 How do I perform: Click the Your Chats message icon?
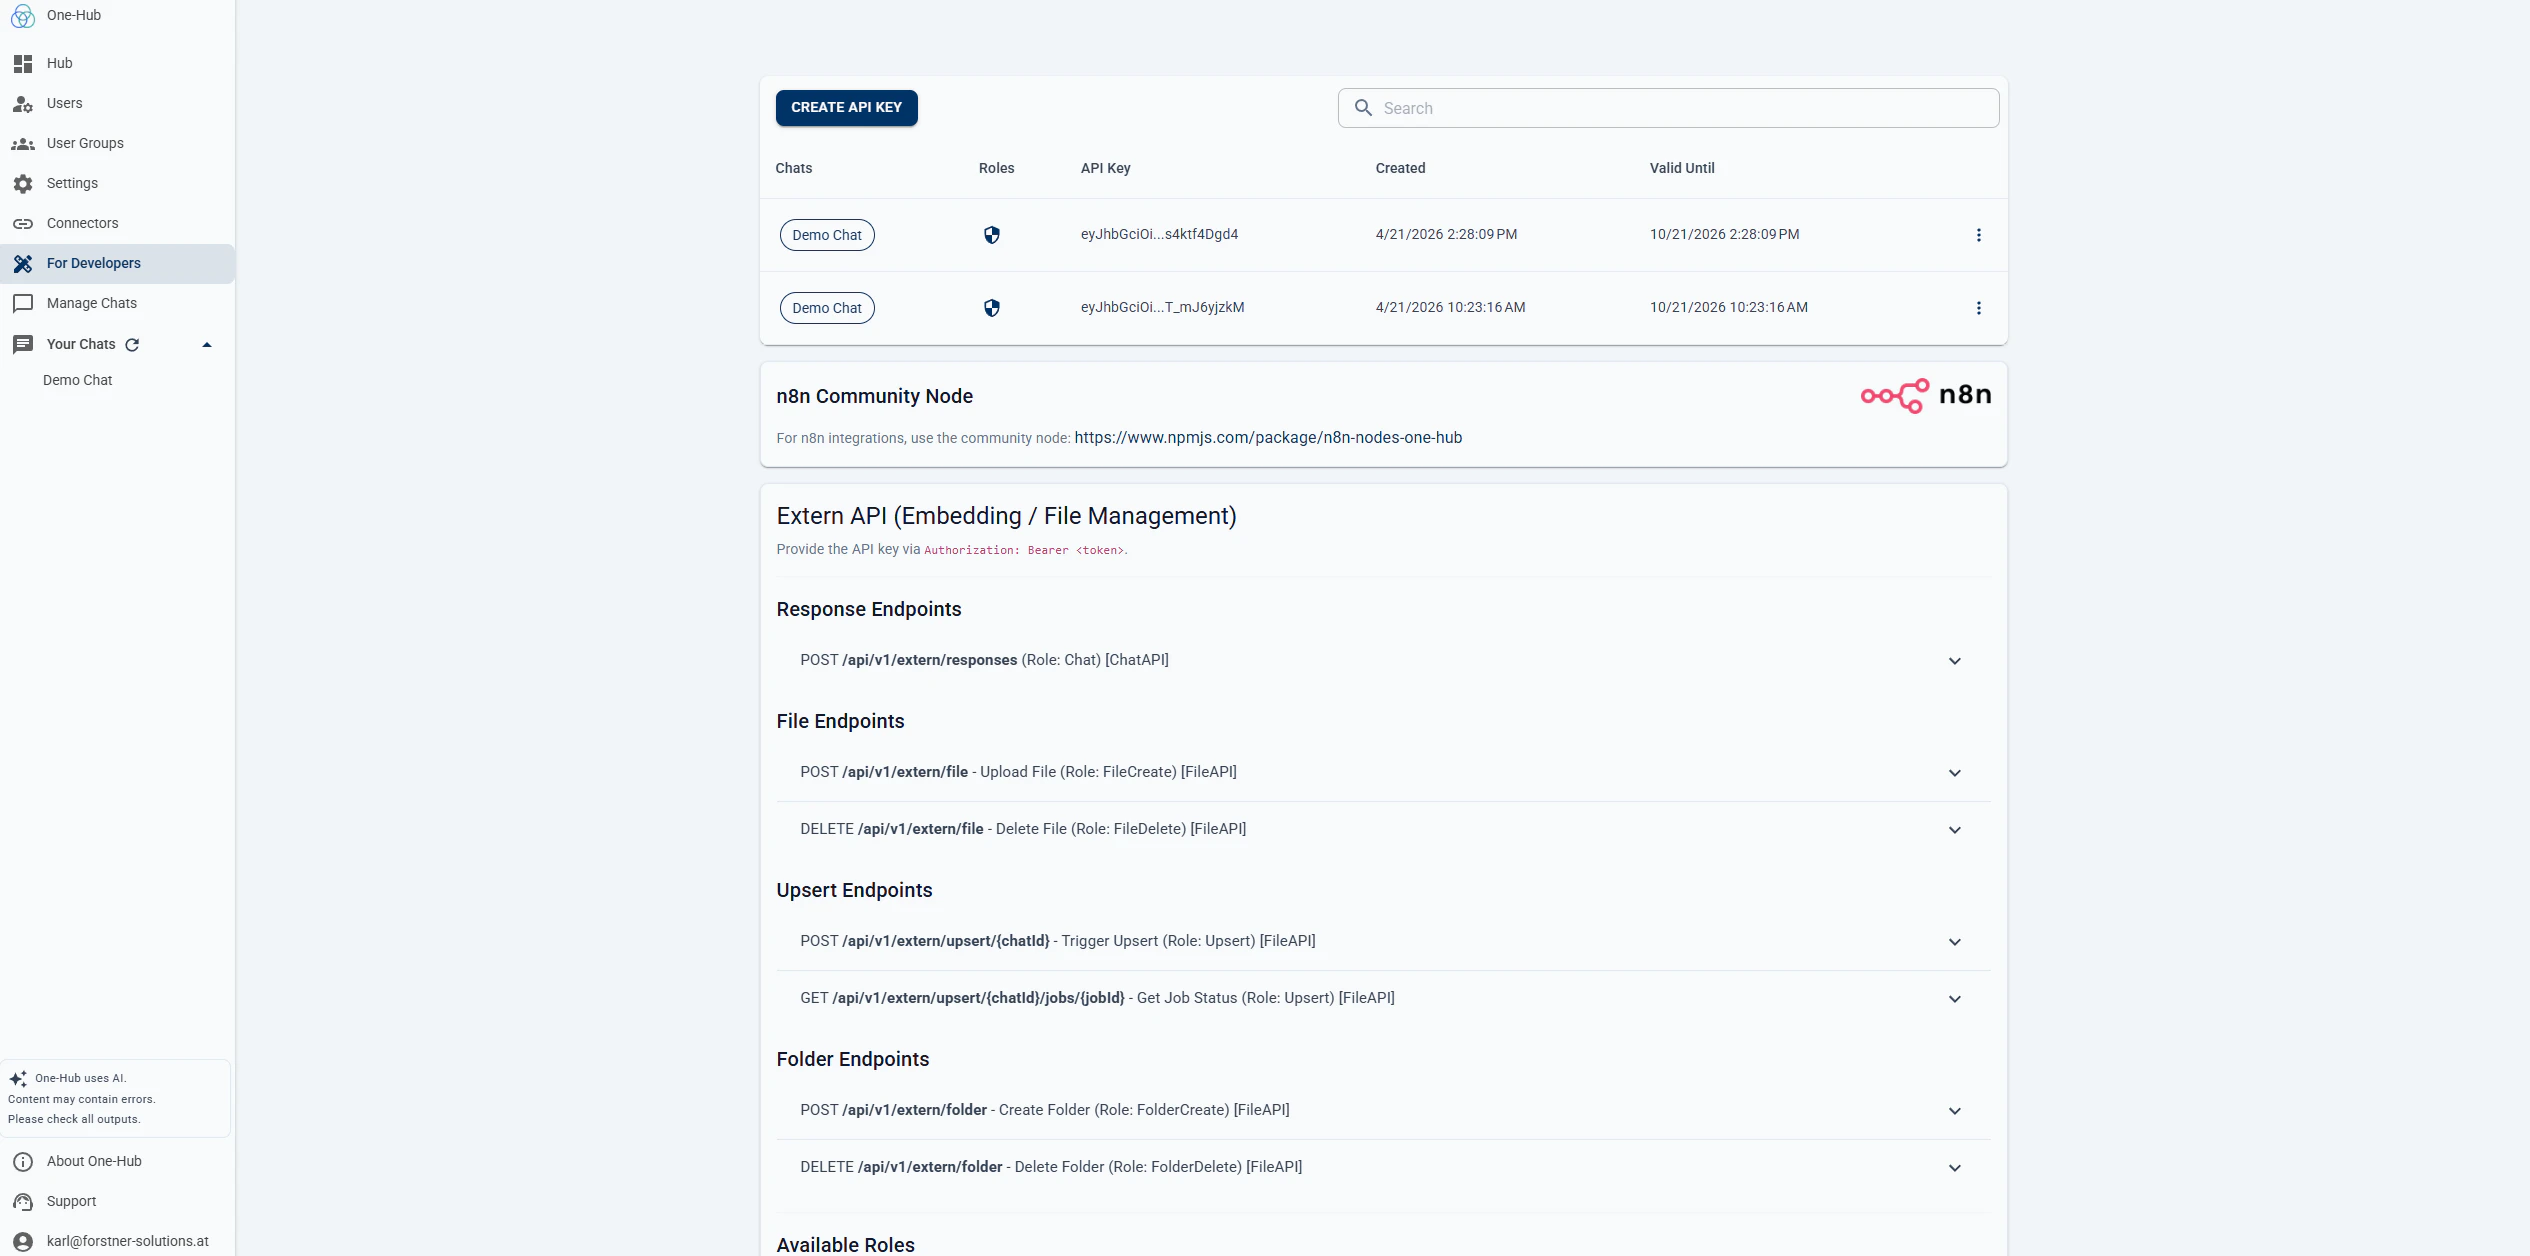tap(23, 345)
